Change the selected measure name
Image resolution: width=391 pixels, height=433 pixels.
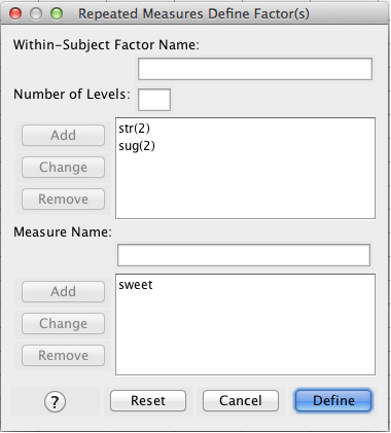(63, 324)
